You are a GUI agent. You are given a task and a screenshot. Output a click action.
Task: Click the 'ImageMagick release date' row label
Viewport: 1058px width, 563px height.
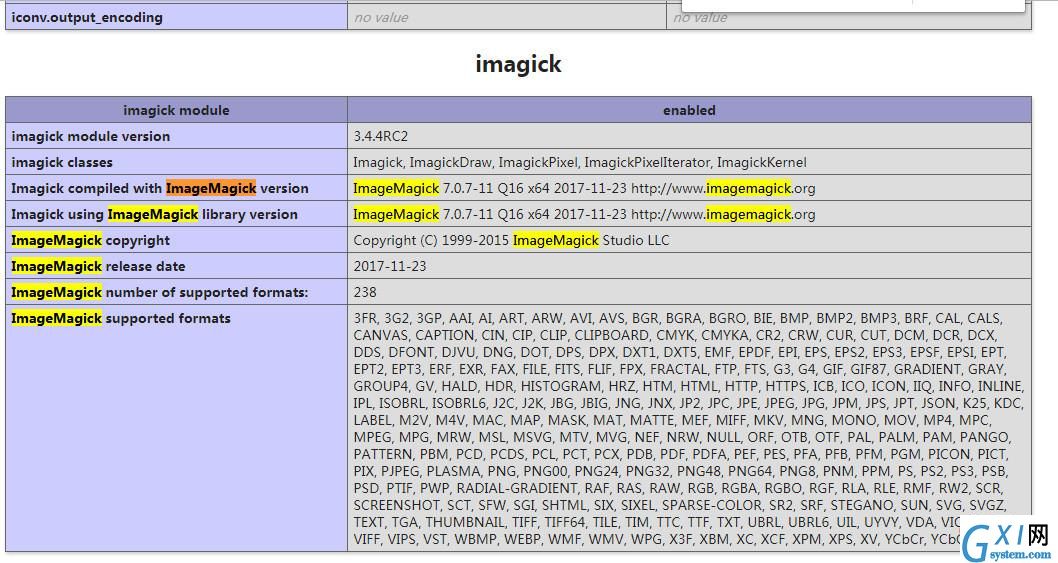[98, 267]
